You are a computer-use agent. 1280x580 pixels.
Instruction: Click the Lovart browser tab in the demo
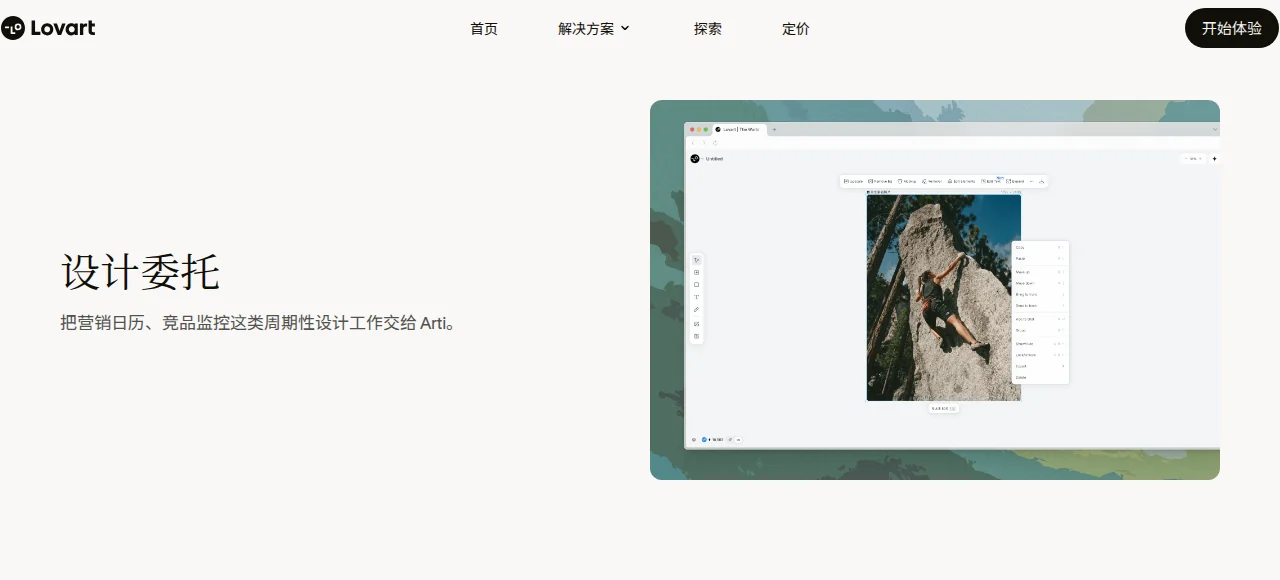(738, 129)
